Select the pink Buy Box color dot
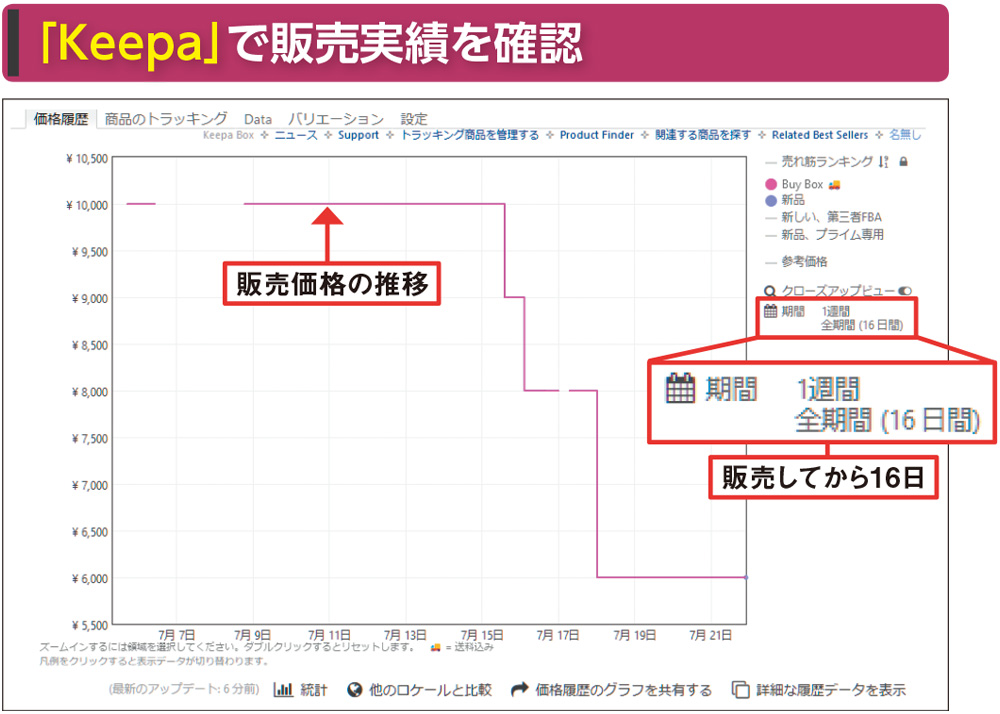The image size is (1000, 714). tap(770, 184)
